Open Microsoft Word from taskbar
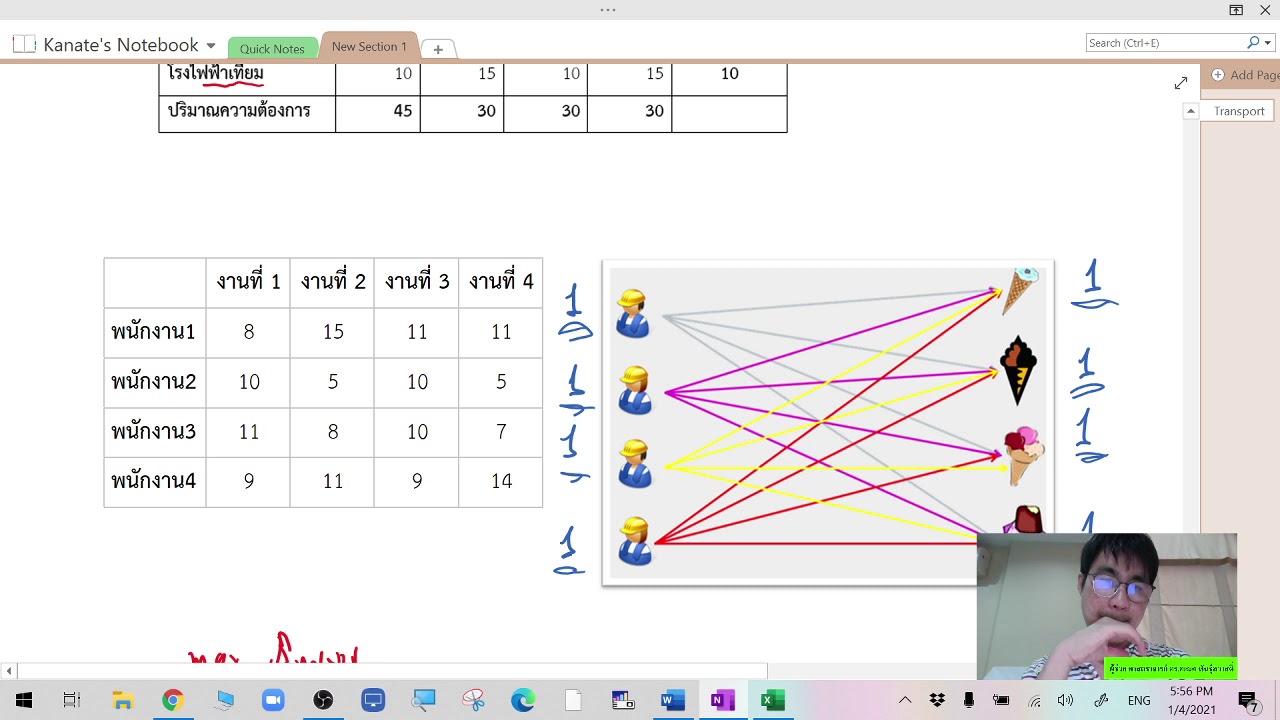 click(673, 700)
